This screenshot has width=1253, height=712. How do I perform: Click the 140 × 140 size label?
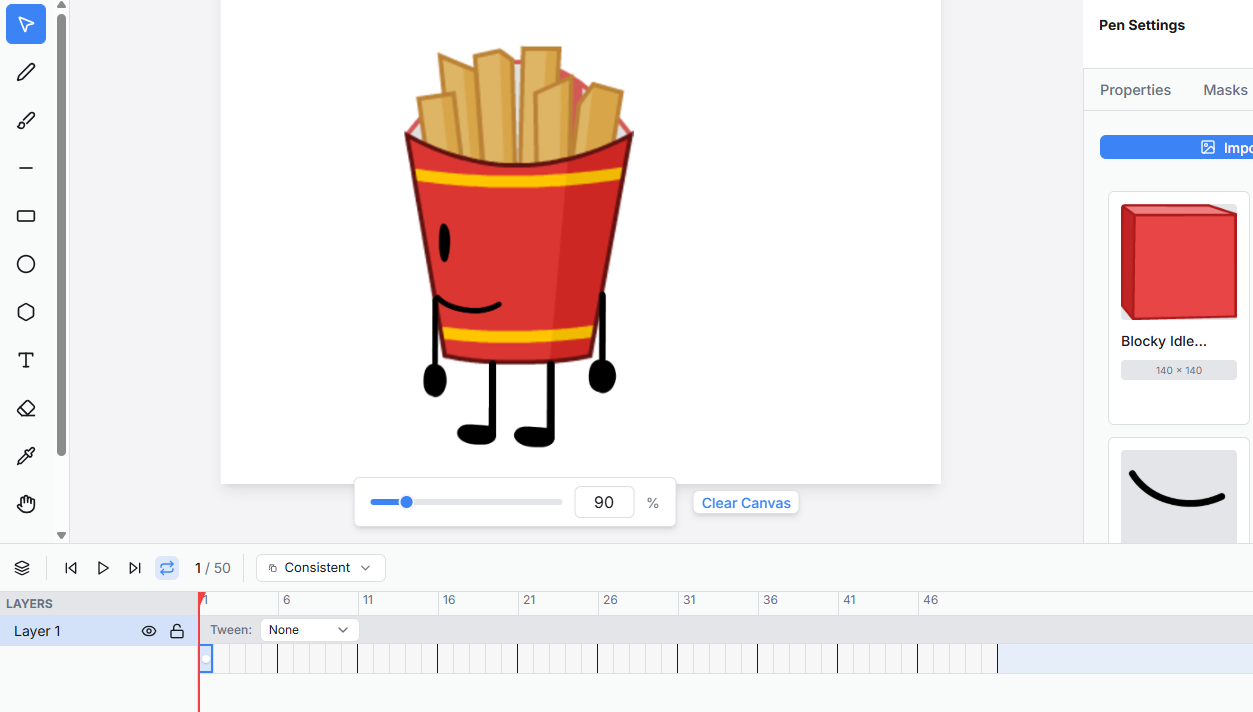point(1179,370)
